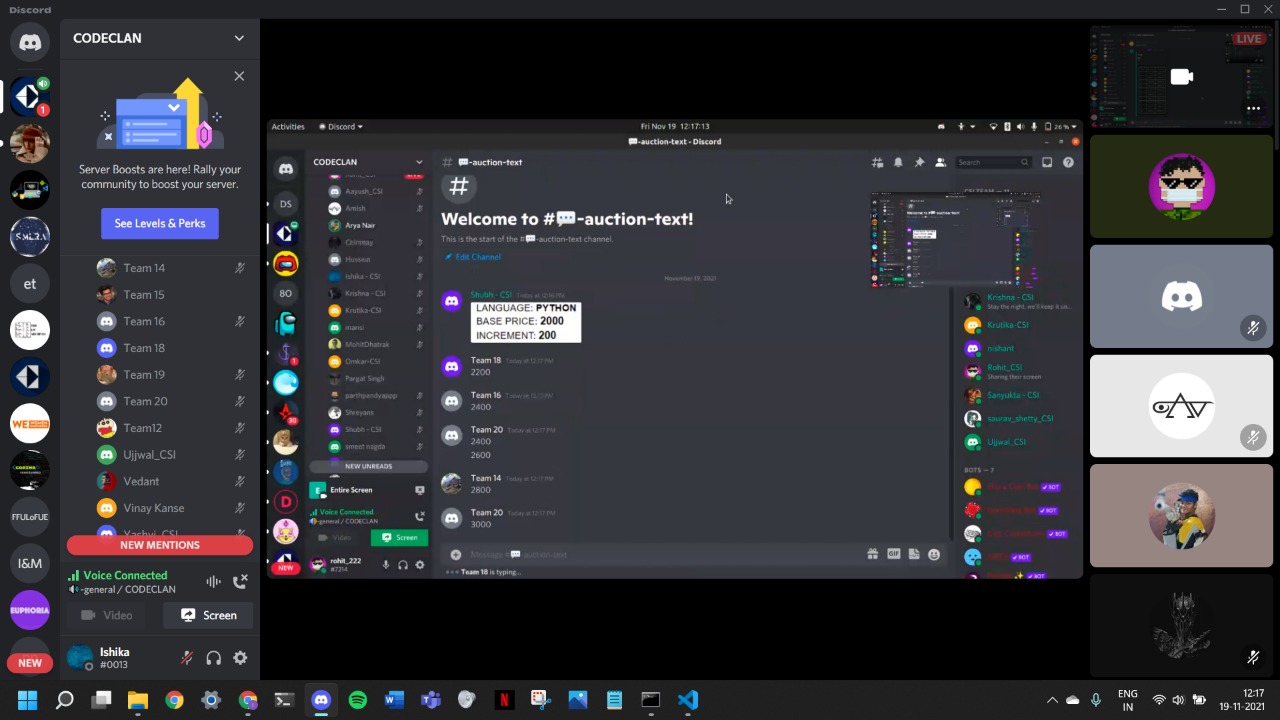The height and width of the screenshot is (720, 1280).
Task: Open more options on LIVE preview tile
Action: [x=1253, y=108]
